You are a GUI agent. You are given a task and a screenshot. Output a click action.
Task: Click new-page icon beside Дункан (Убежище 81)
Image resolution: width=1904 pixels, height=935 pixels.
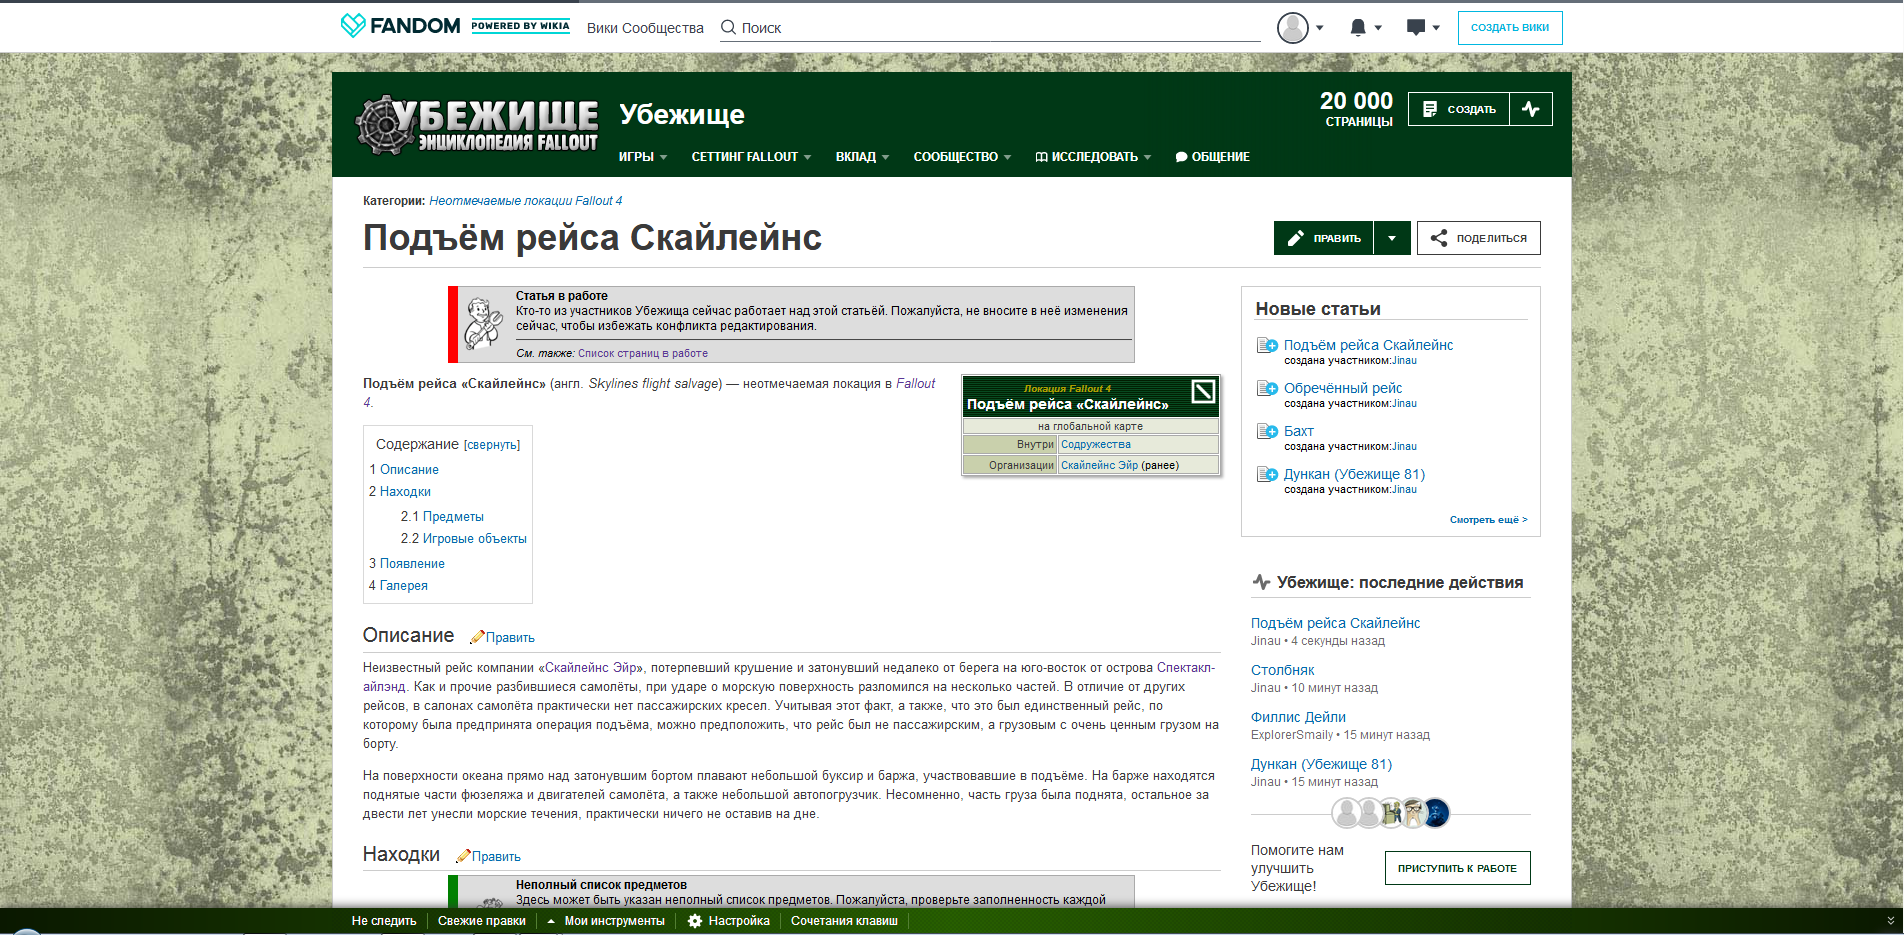(1267, 474)
